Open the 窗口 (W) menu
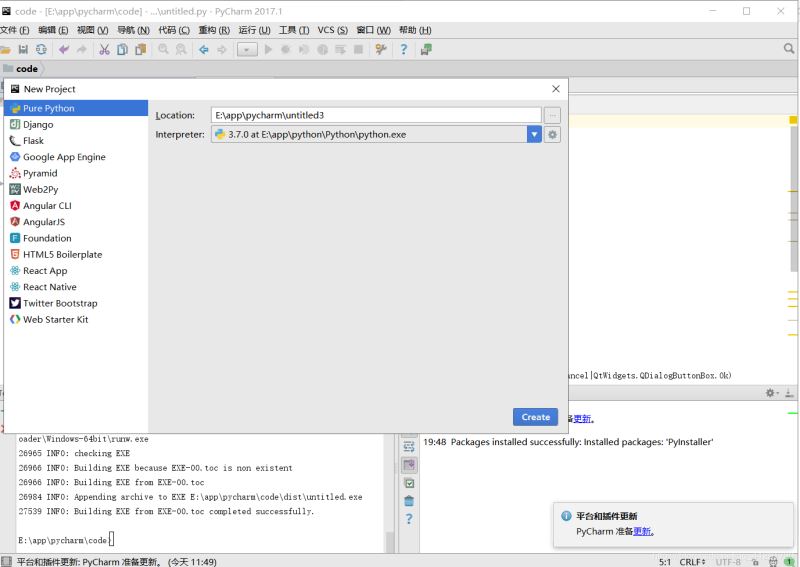This screenshot has width=800, height=567. (x=373, y=30)
